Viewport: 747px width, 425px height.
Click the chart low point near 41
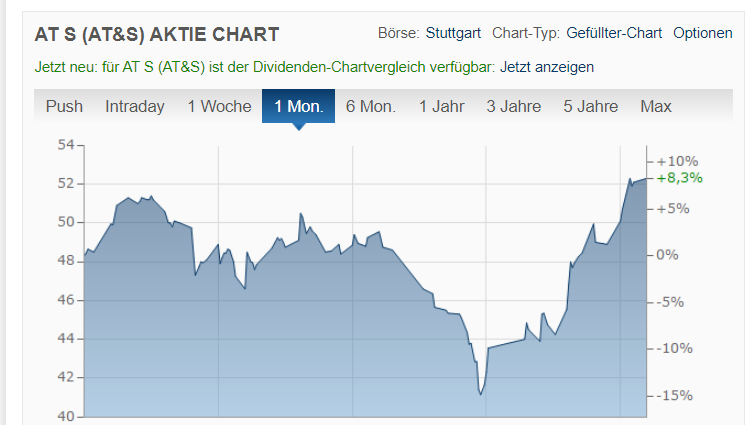coord(481,394)
